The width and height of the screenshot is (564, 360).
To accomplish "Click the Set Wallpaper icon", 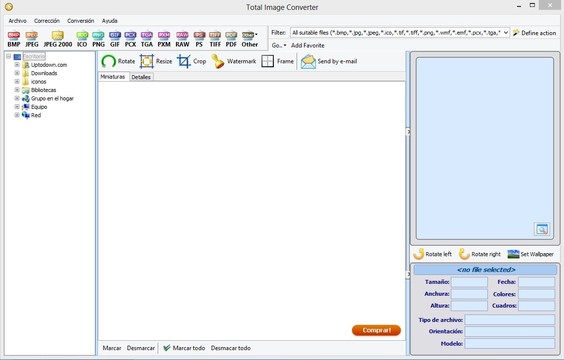I will click(513, 254).
